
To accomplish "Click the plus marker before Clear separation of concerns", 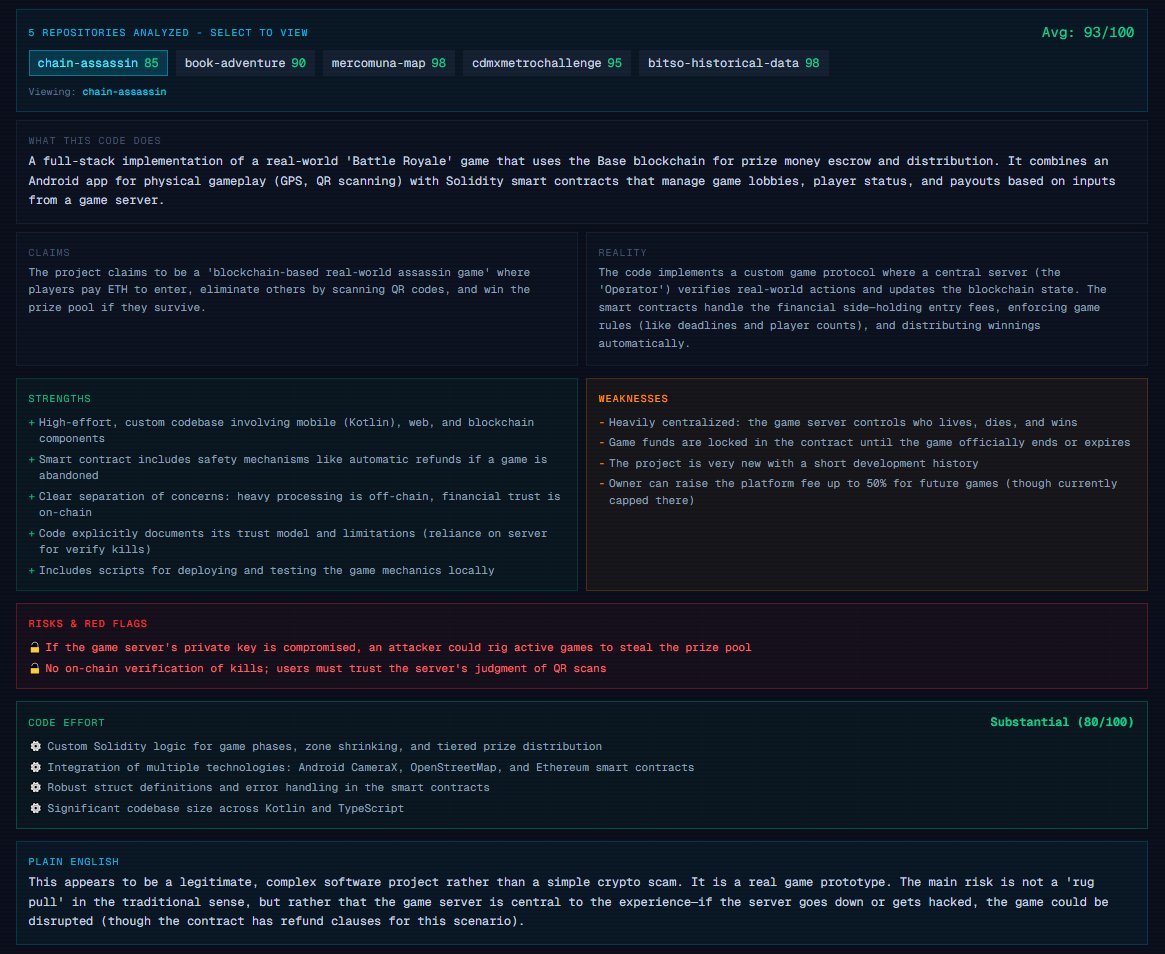I will (x=32, y=496).
